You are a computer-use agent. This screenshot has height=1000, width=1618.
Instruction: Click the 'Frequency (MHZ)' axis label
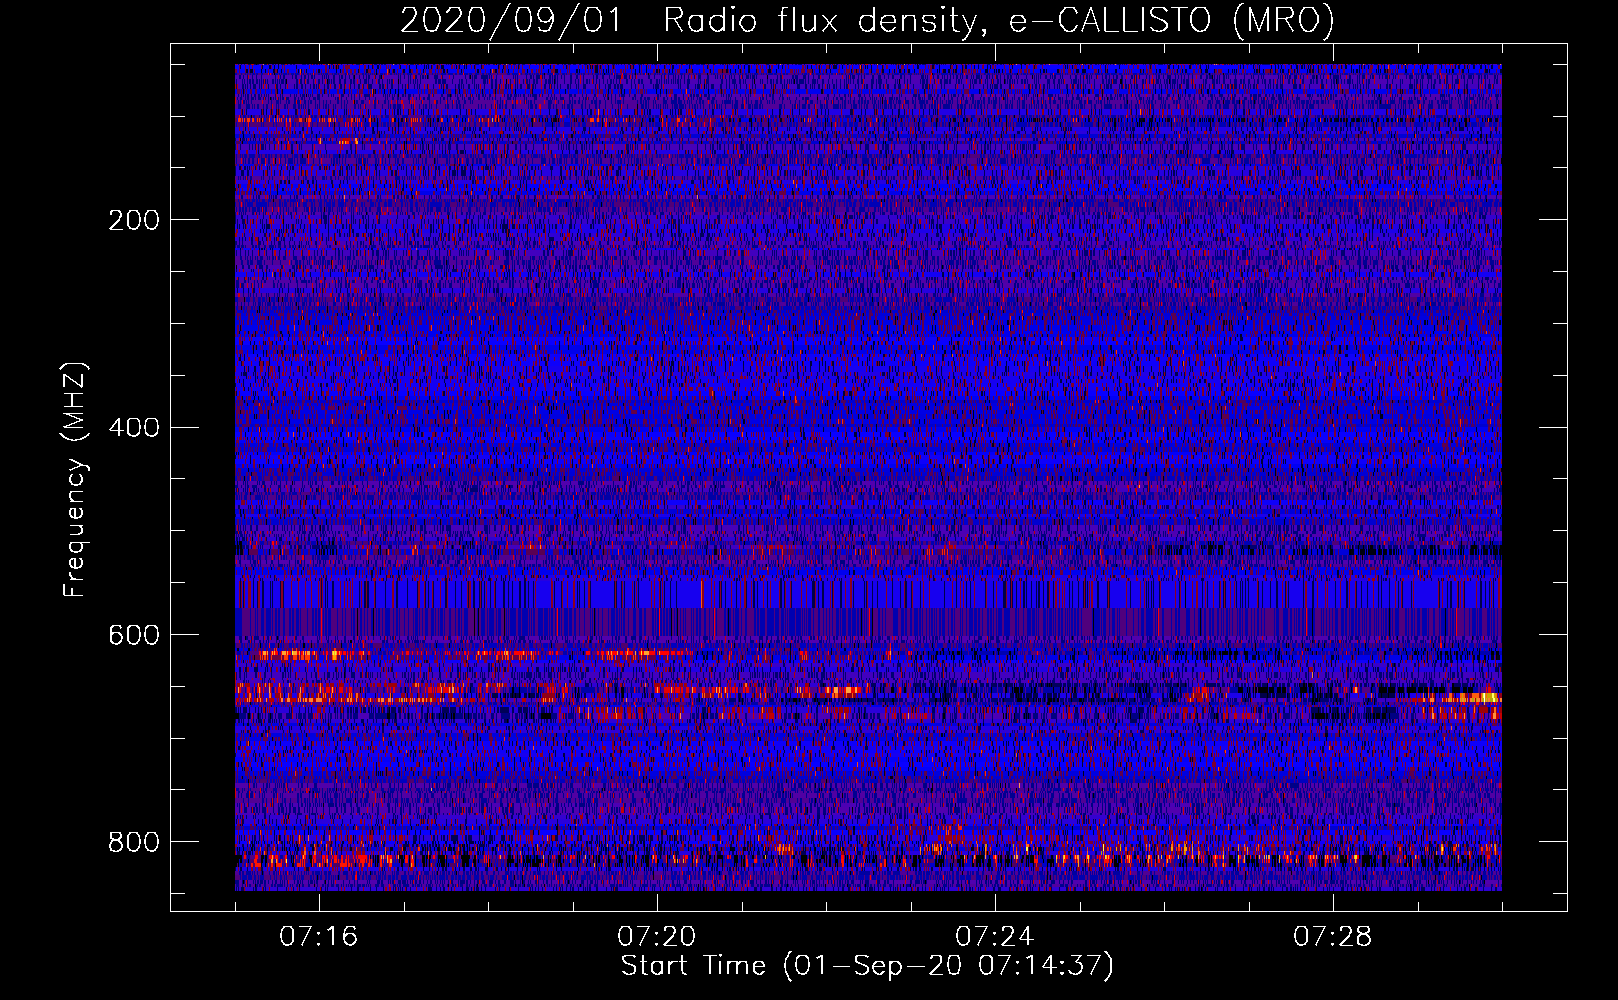(x=75, y=479)
